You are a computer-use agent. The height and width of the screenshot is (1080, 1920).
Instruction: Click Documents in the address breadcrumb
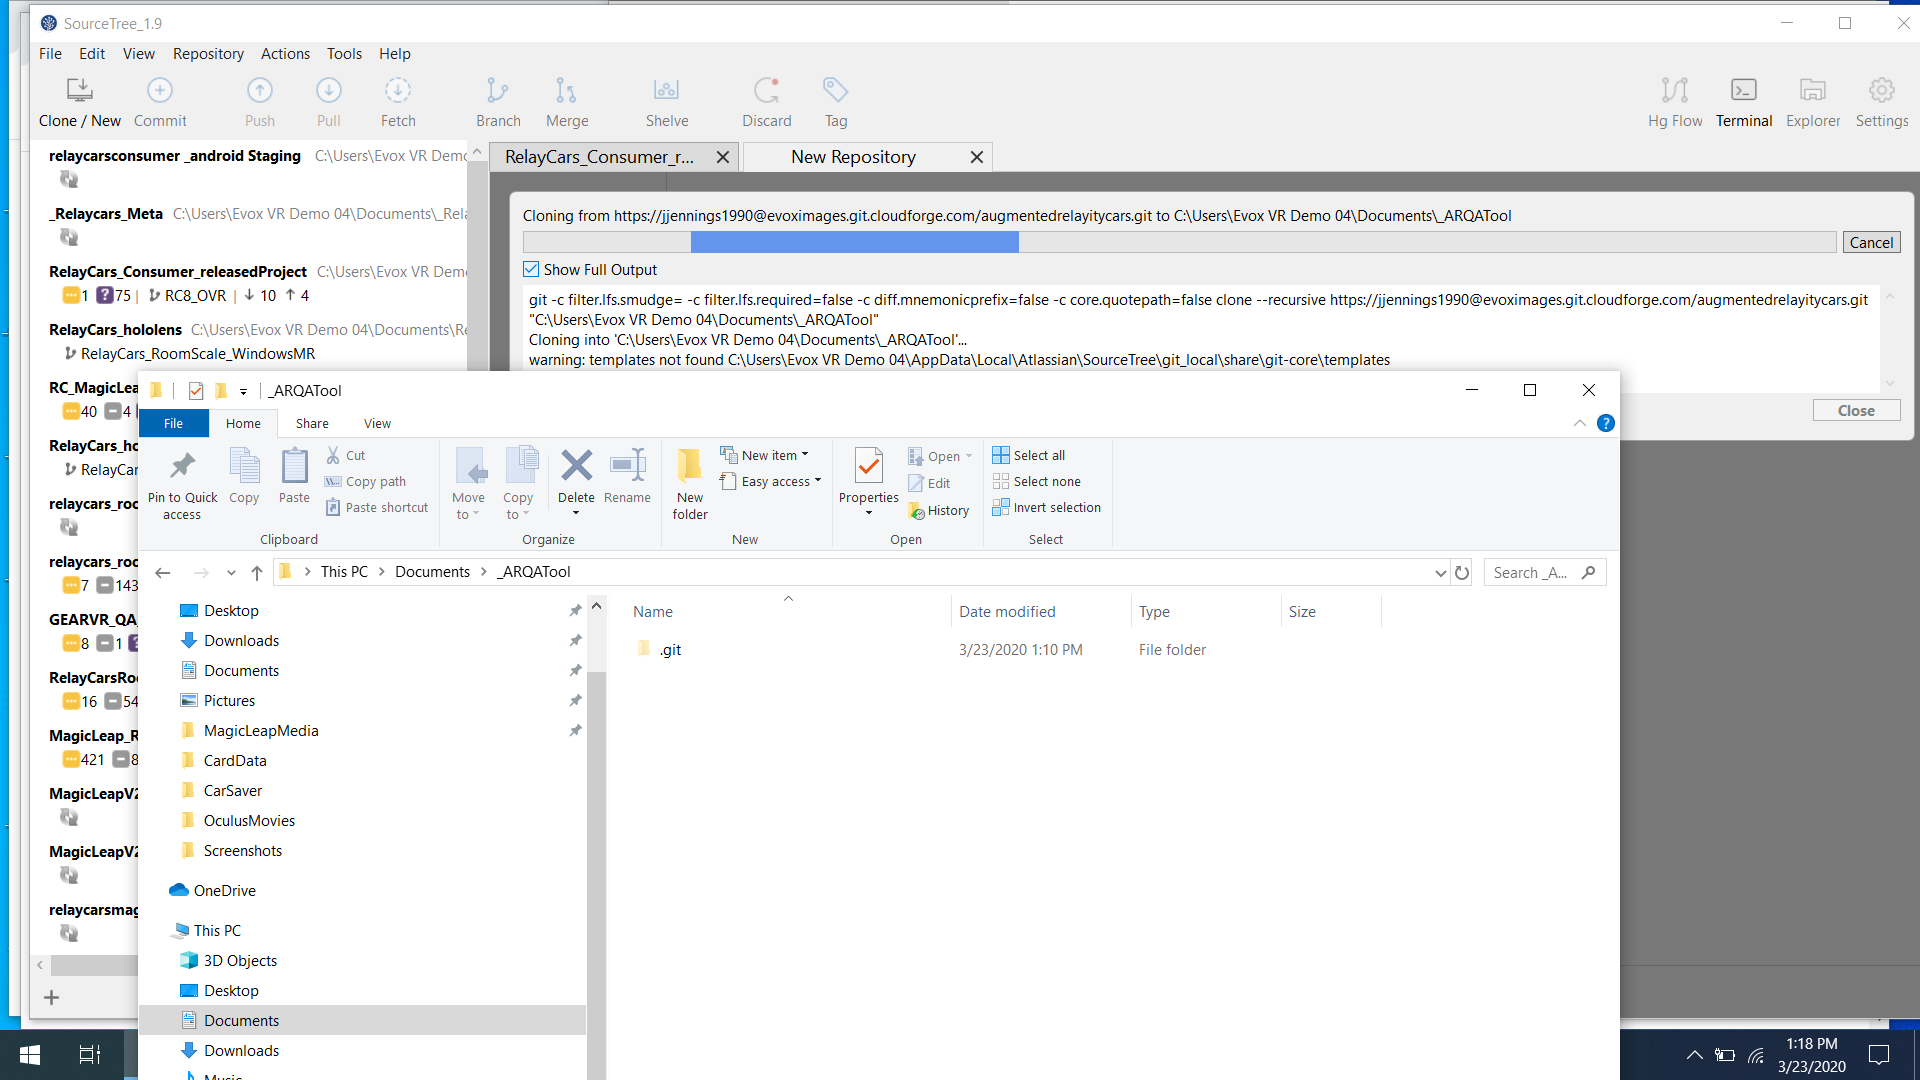click(x=432, y=572)
